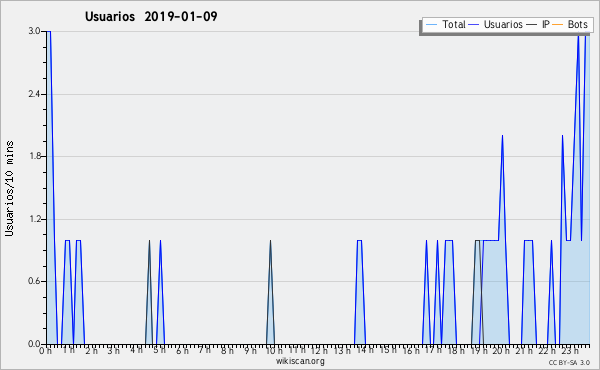600x370 pixels.
Task: Click the '18 h' x-axis label
Action: pos(456,351)
